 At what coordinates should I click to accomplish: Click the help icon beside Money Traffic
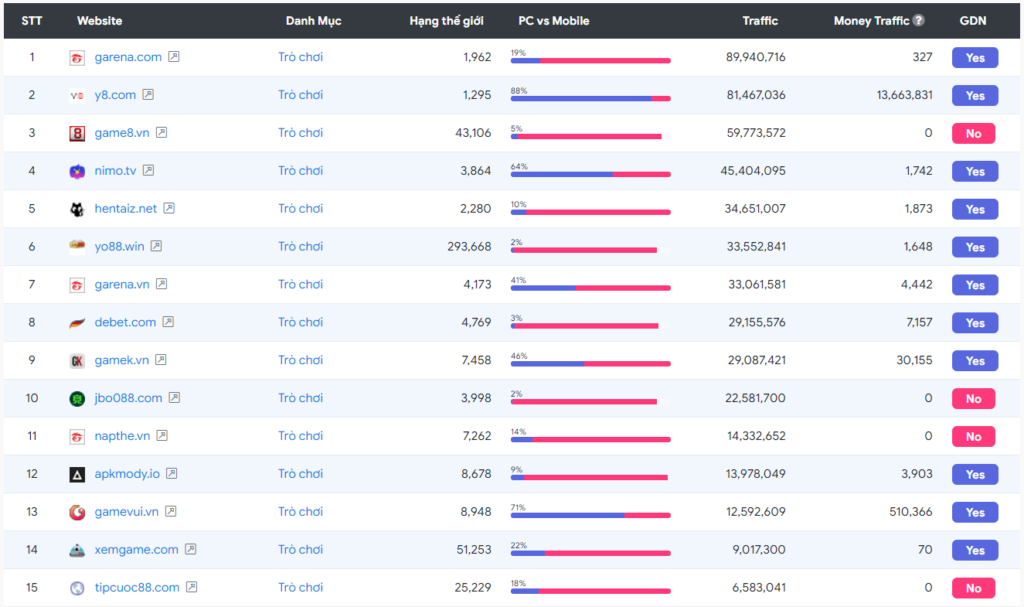point(918,21)
